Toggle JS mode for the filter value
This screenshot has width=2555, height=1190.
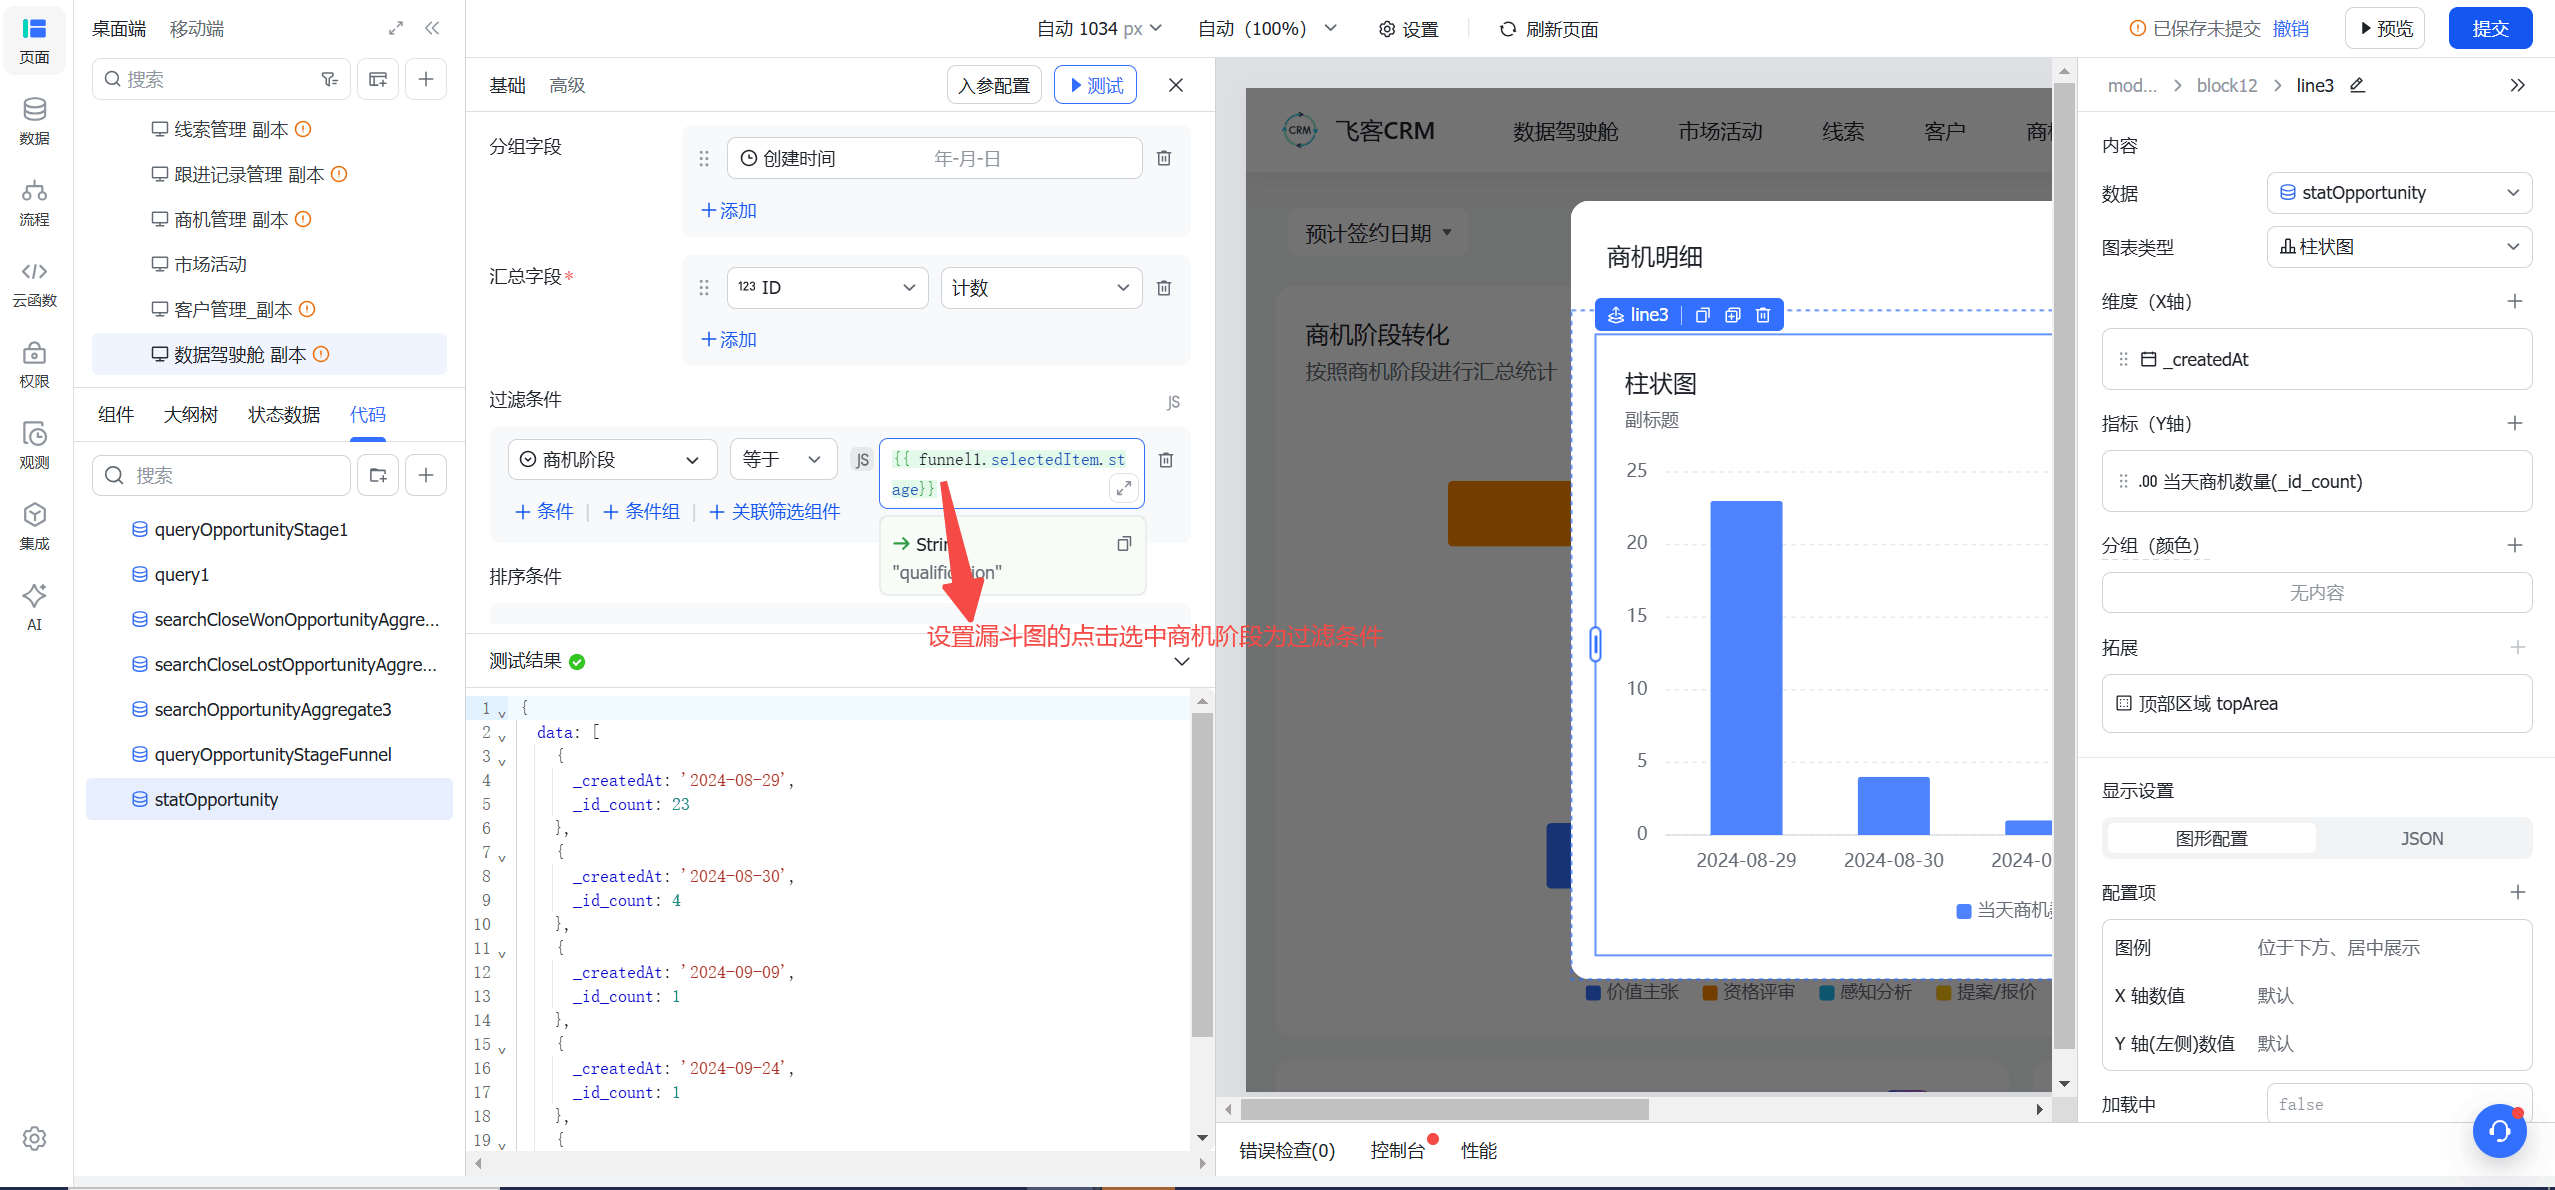coord(861,460)
